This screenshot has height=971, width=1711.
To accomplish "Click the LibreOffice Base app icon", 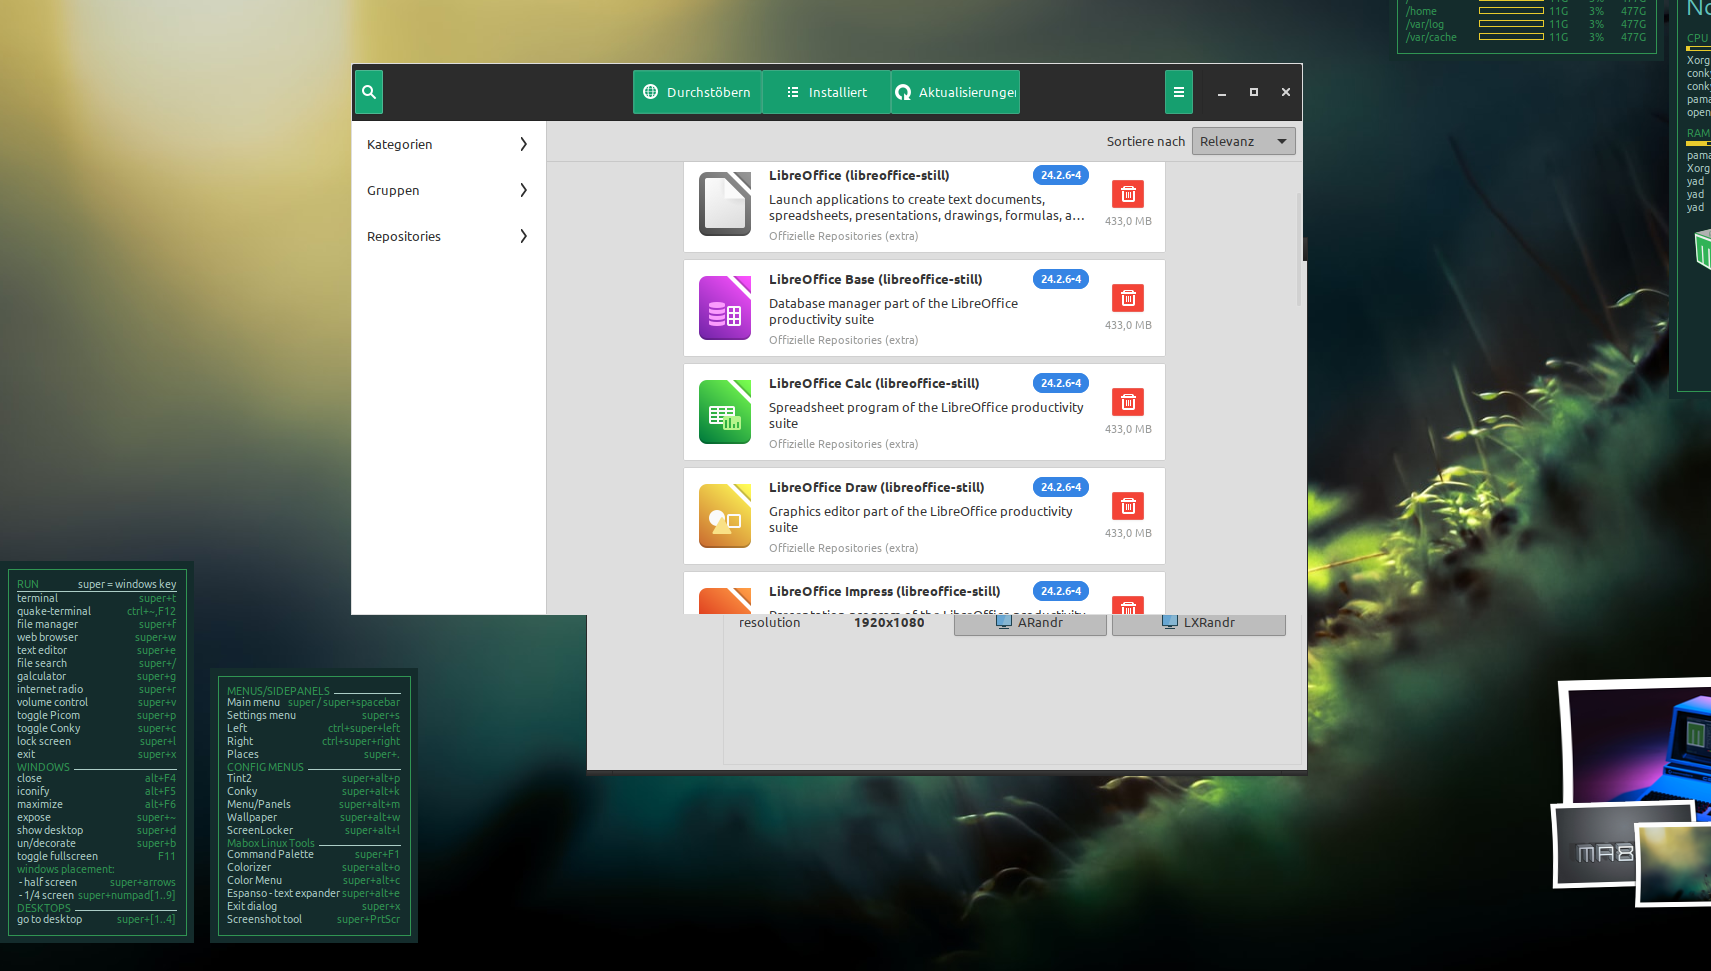I will (725, 308).
